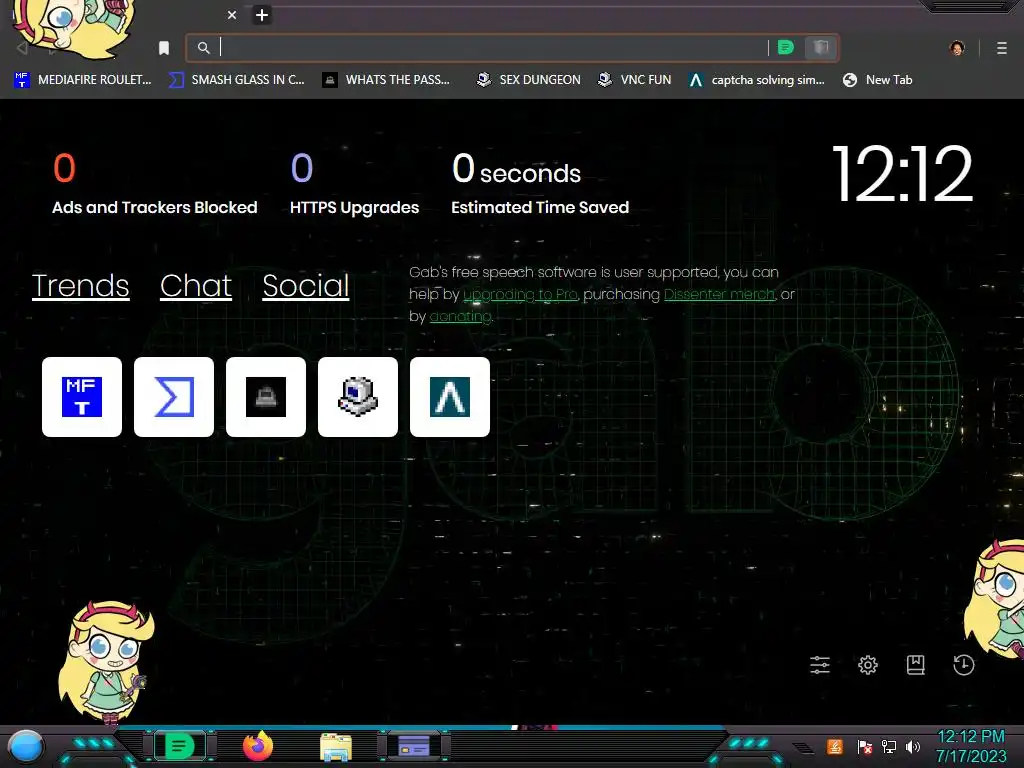Open settings gear icon on new tab page
This screenshot has height=768, width=1024.
(x=868, y=665)
